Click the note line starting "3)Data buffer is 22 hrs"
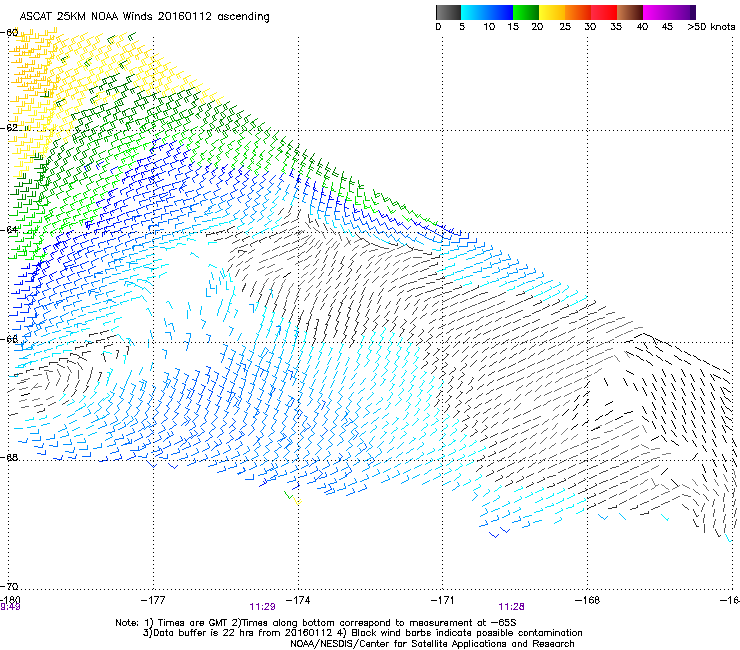 [362, 633]
